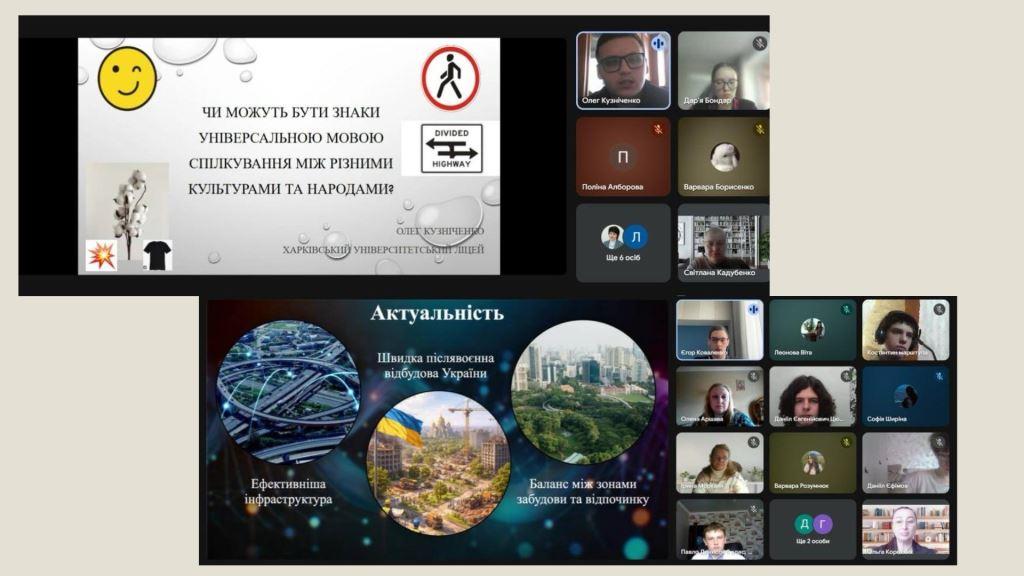Click the 'Актуальність' slide heading
Image resolution: width=1024 pixels, height=576 pixels.
point(437,314)
